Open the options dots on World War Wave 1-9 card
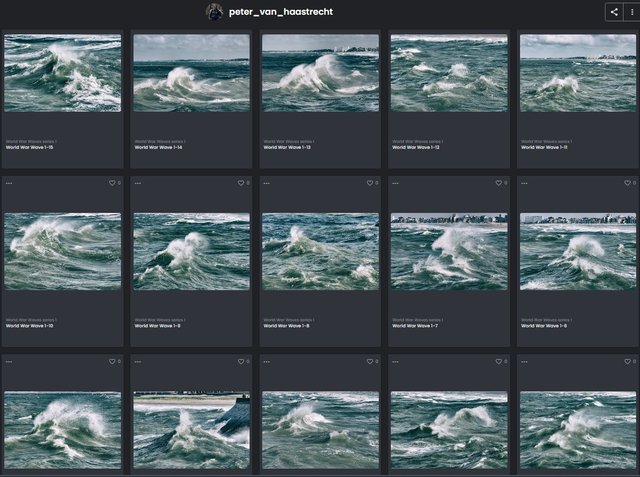The width and height of the screenshot is (640, 477). [138, 183]
